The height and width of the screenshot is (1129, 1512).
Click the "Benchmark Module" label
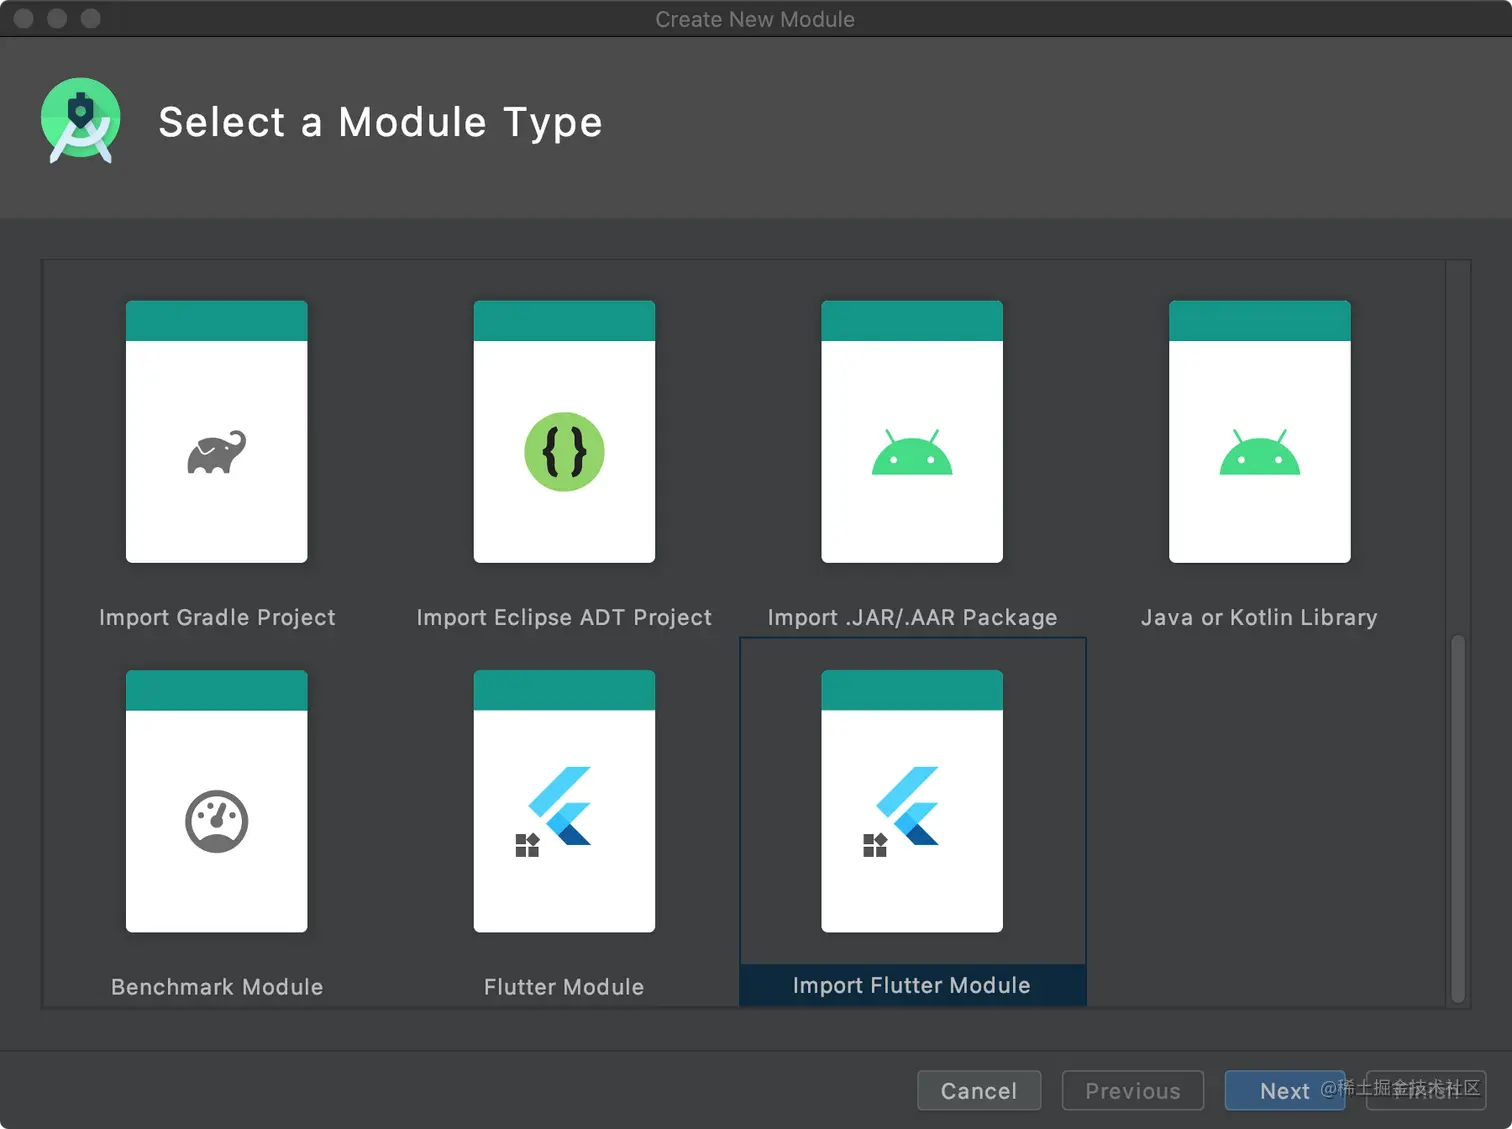(217, 987)
